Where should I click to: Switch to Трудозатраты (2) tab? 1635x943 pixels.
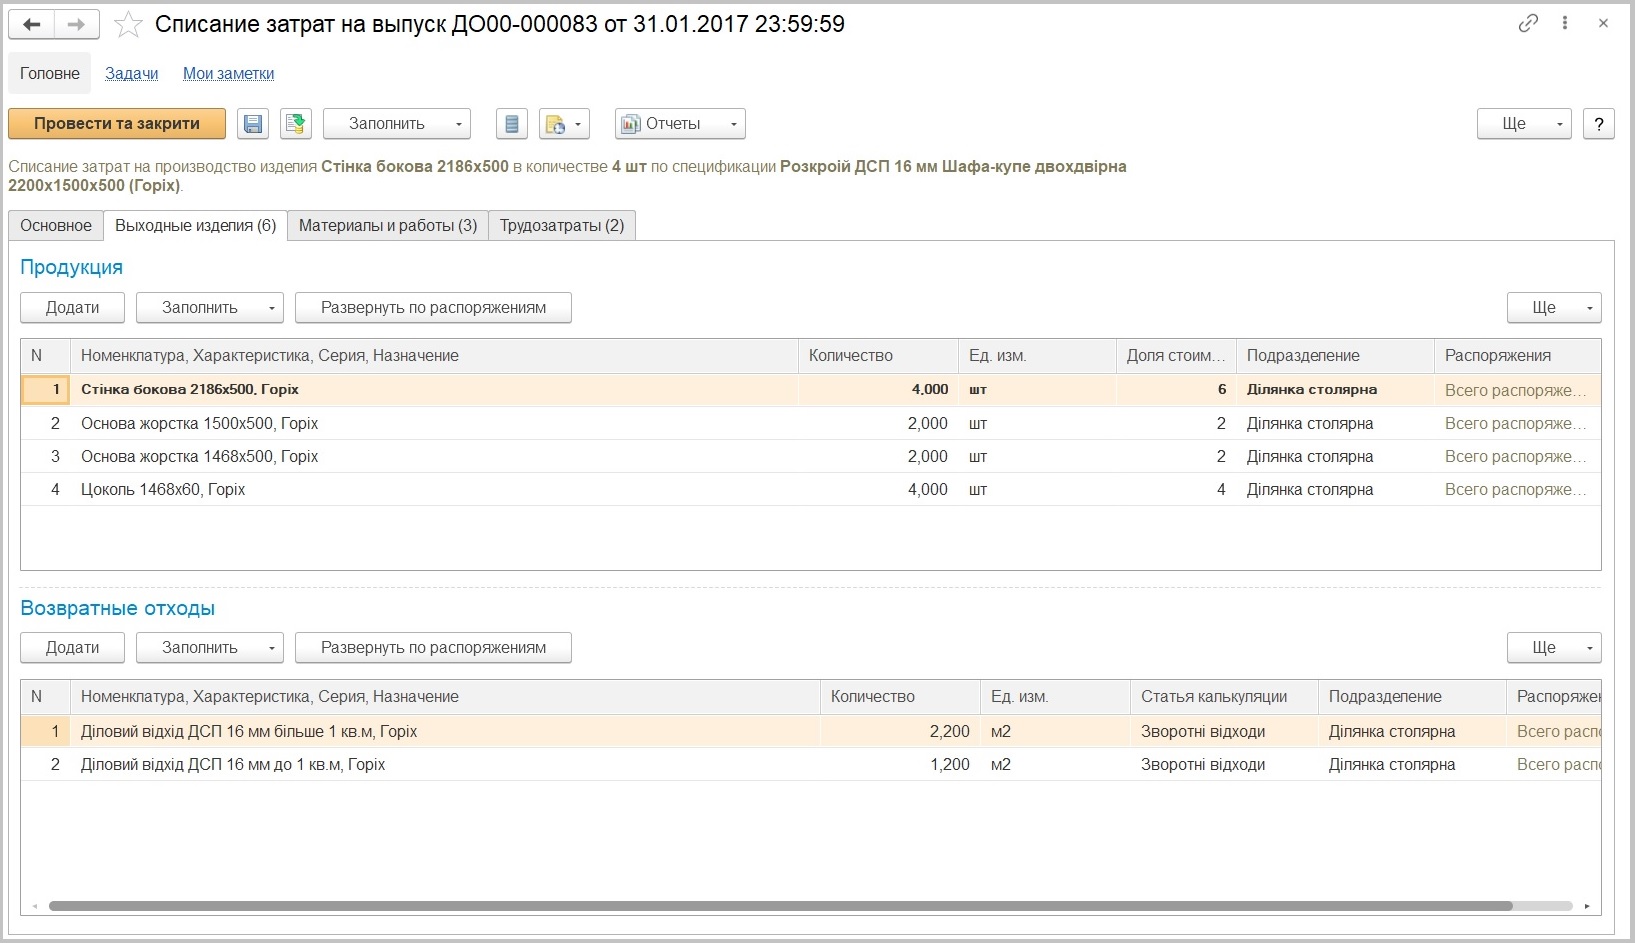pyautogui.click(x=562, y=226)
